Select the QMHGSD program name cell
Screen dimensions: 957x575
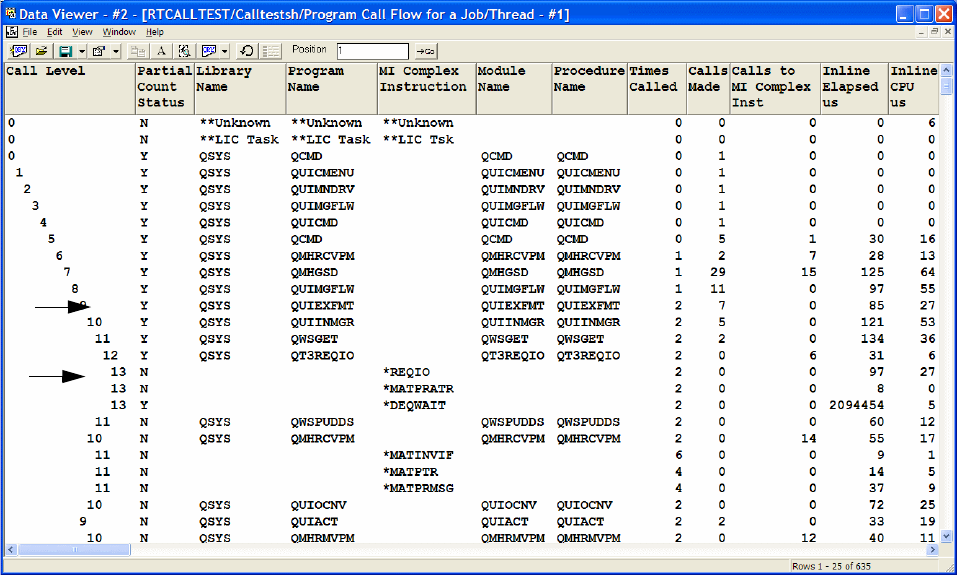[314, 272]
